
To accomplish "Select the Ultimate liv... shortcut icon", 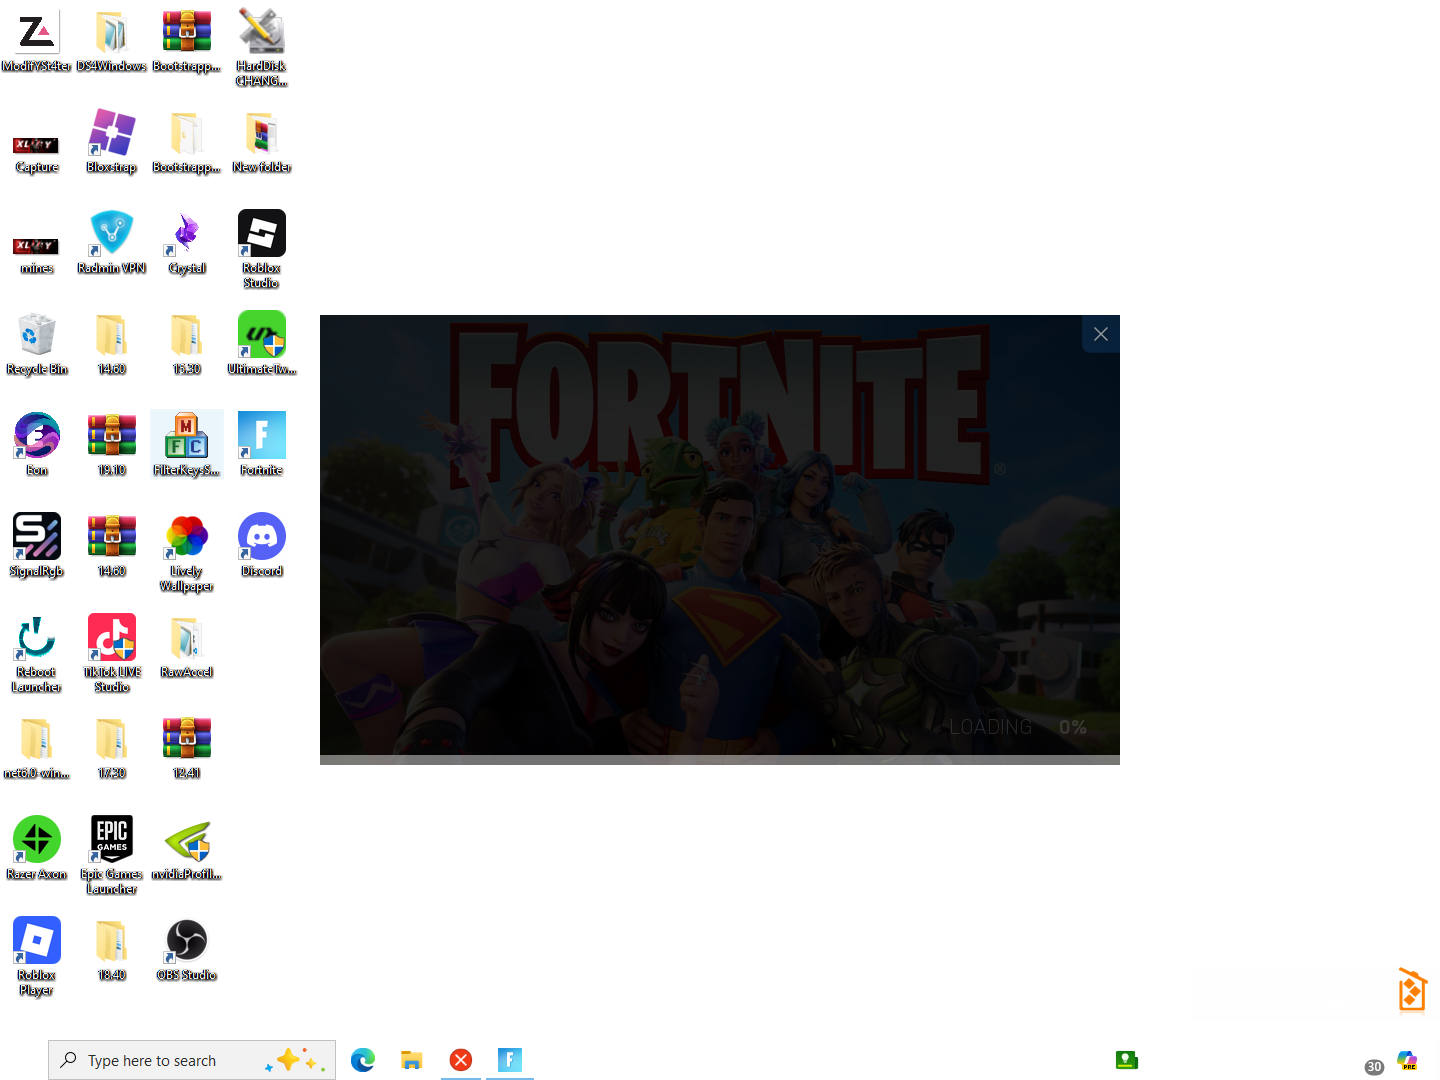I will pos(262,344).
